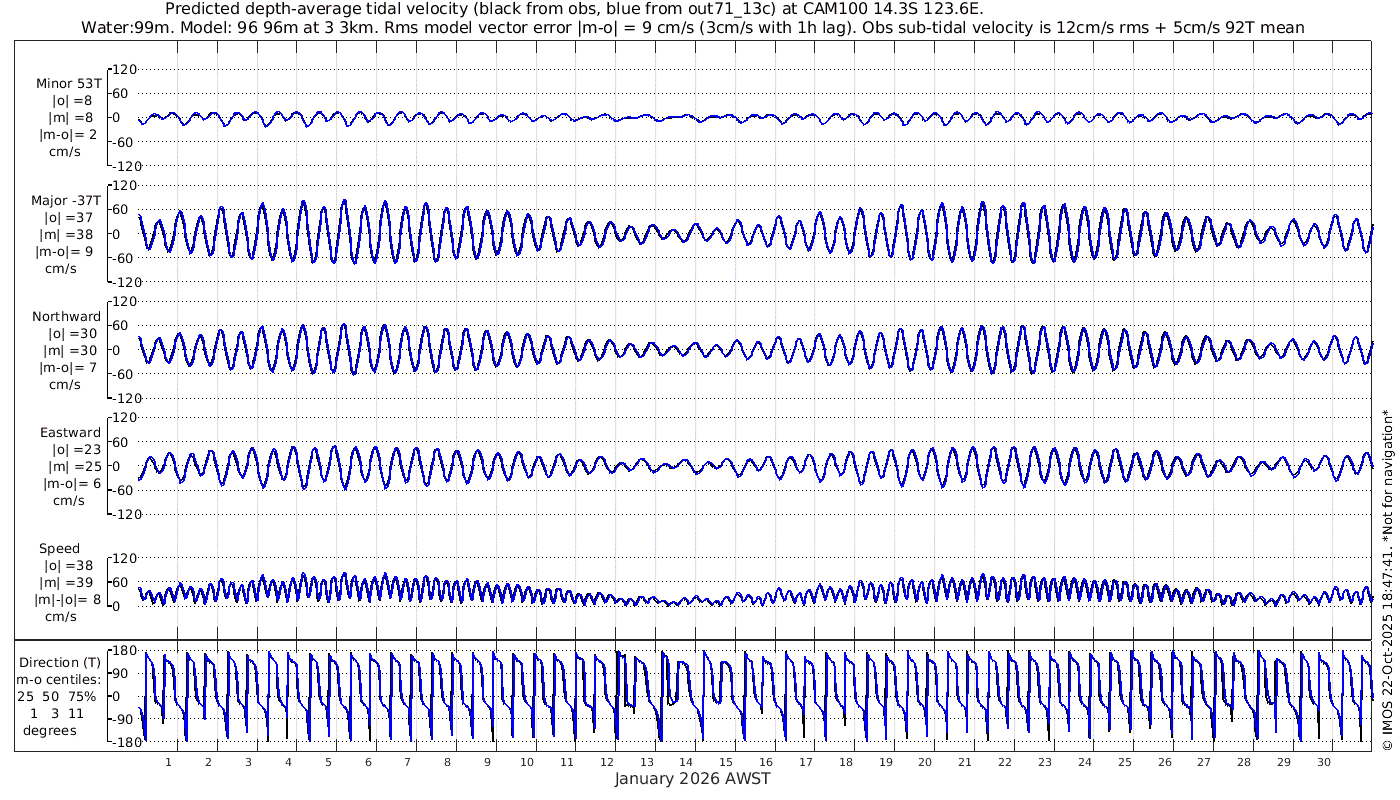Screen dimensions: 1400x800
Task: Click the 'Northward' panel label
Action: coord(67,317)
